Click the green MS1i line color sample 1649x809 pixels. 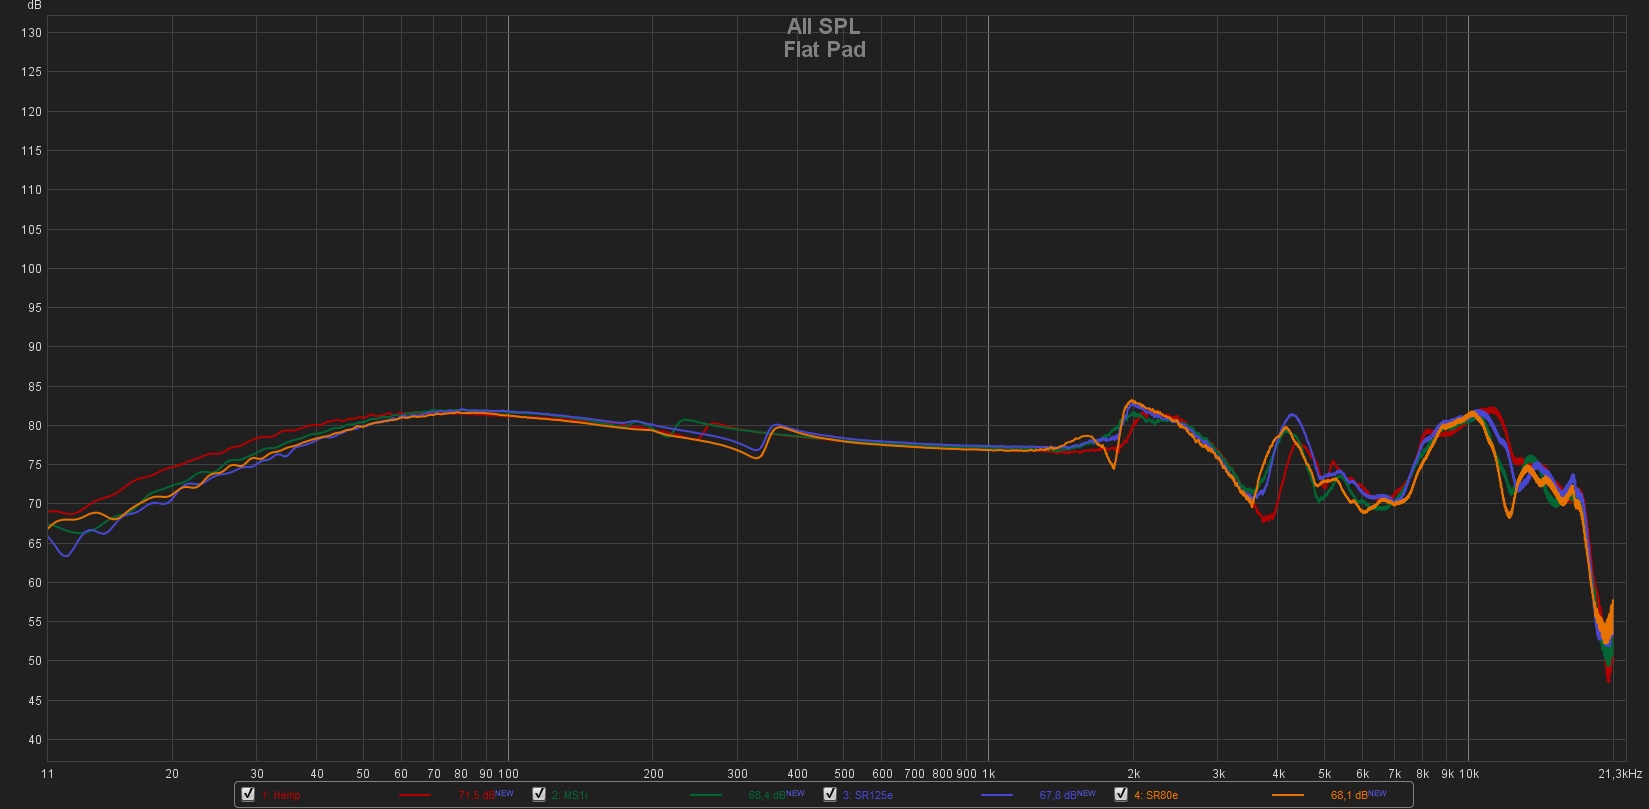(705, 795)
